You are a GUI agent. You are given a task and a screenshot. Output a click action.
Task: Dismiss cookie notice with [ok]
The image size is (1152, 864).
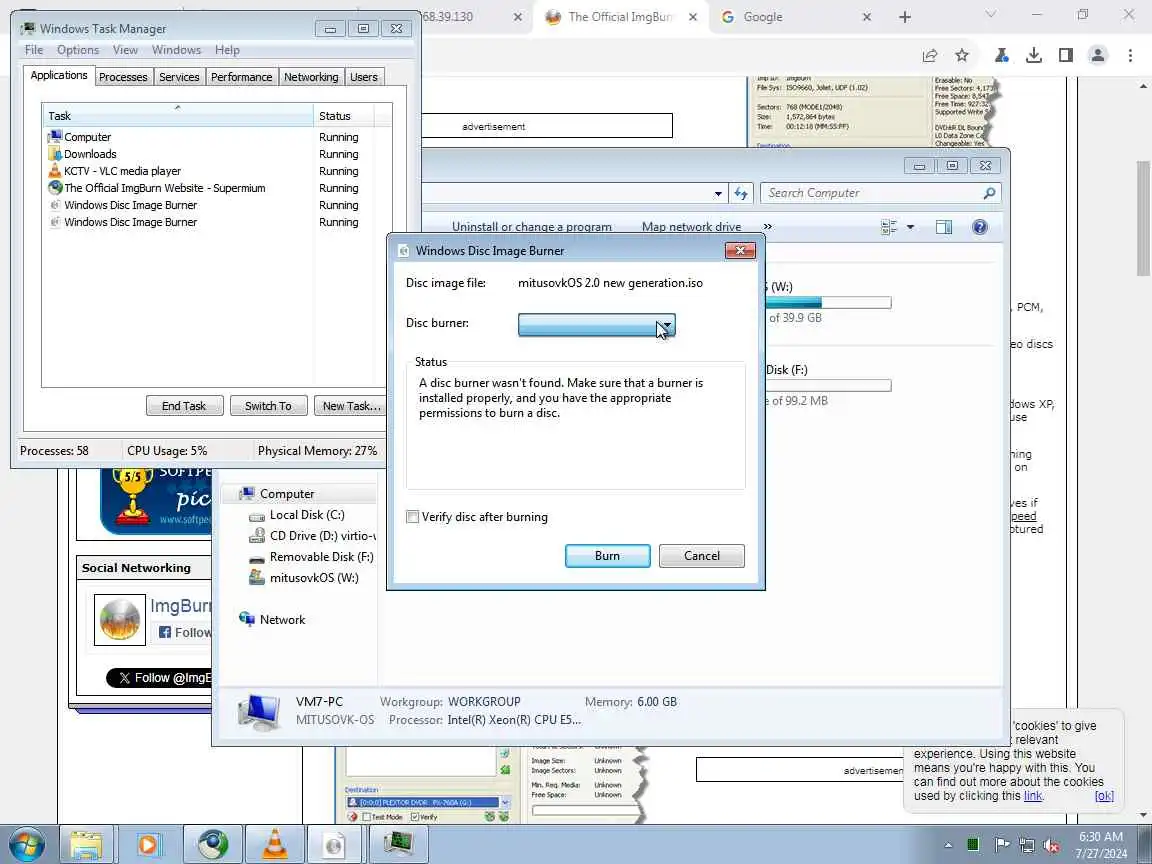(x=1104, y=796)
